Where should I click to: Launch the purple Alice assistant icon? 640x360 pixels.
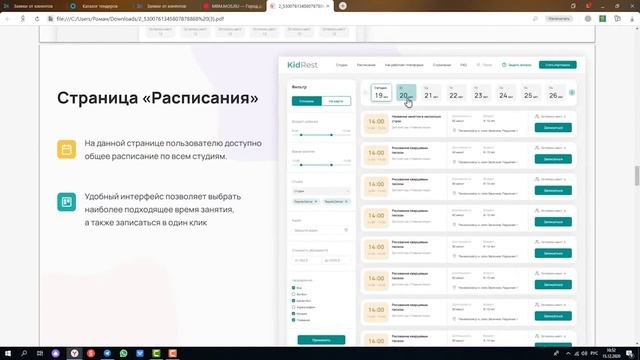(x=56, y=353)
